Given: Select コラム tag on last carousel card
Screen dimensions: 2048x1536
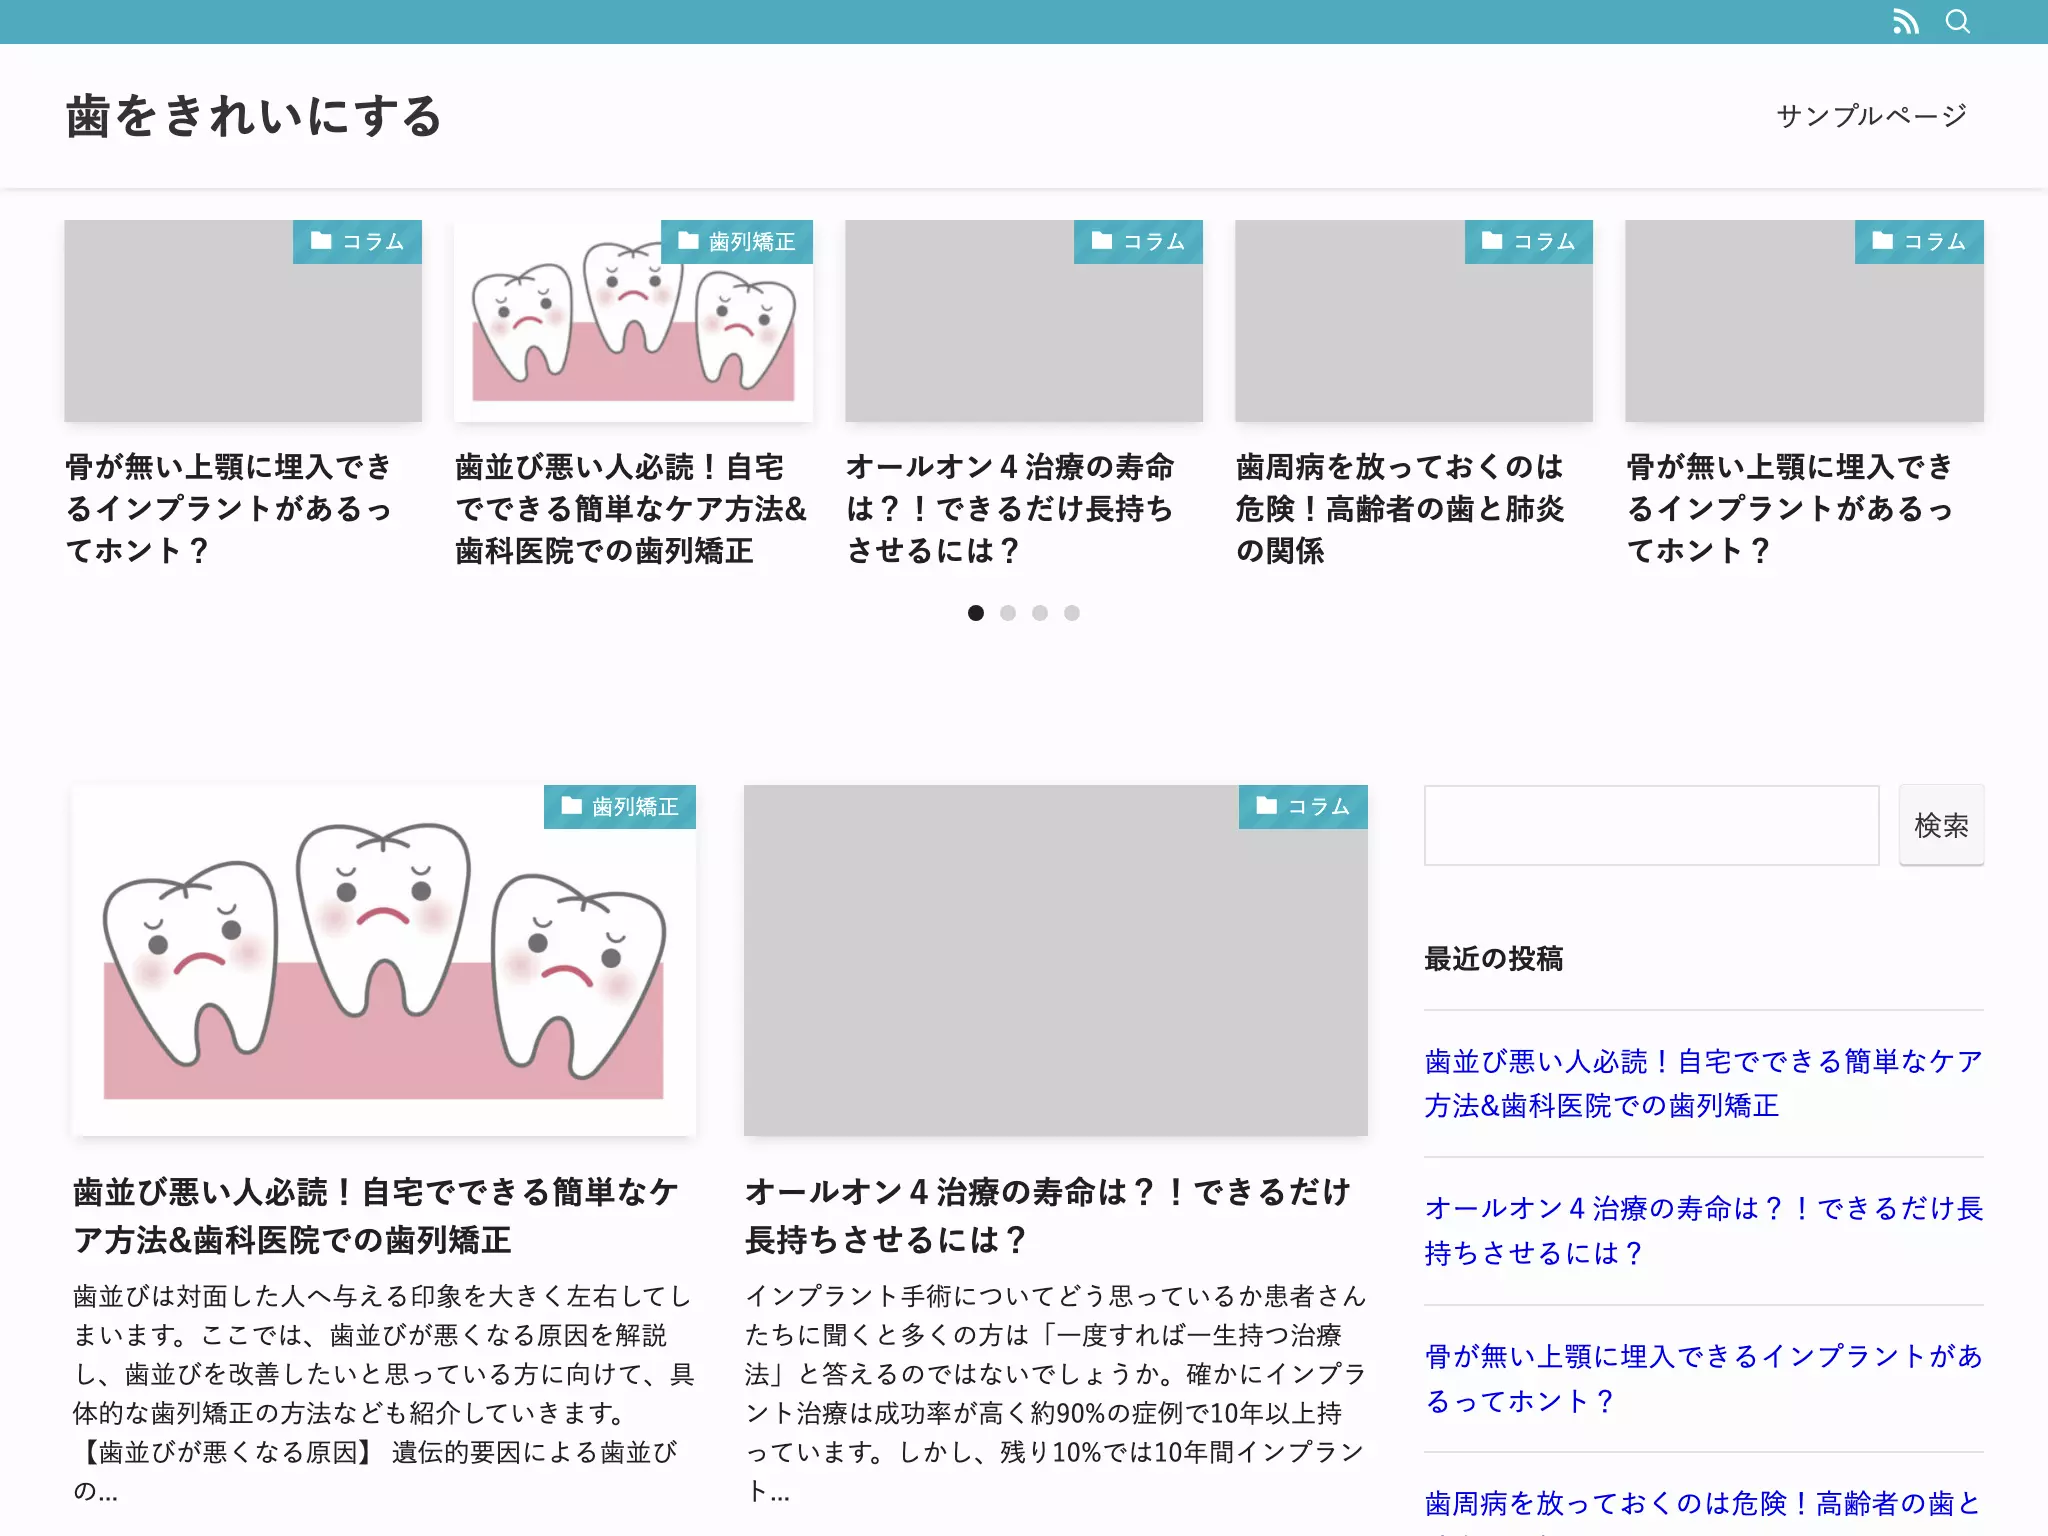Looking at the screenshot, I should point(1919,242).
